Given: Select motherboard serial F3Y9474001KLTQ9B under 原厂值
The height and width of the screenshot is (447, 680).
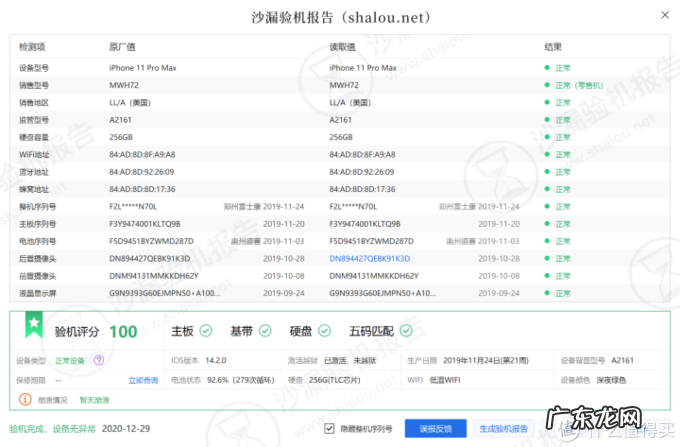Looking at the screenshot, I should point(144,224).
